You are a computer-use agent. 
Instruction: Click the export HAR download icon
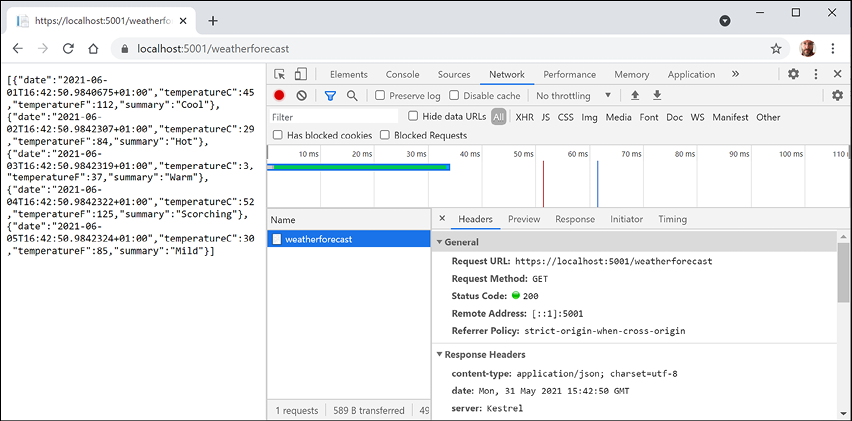(x=657, y=96)
